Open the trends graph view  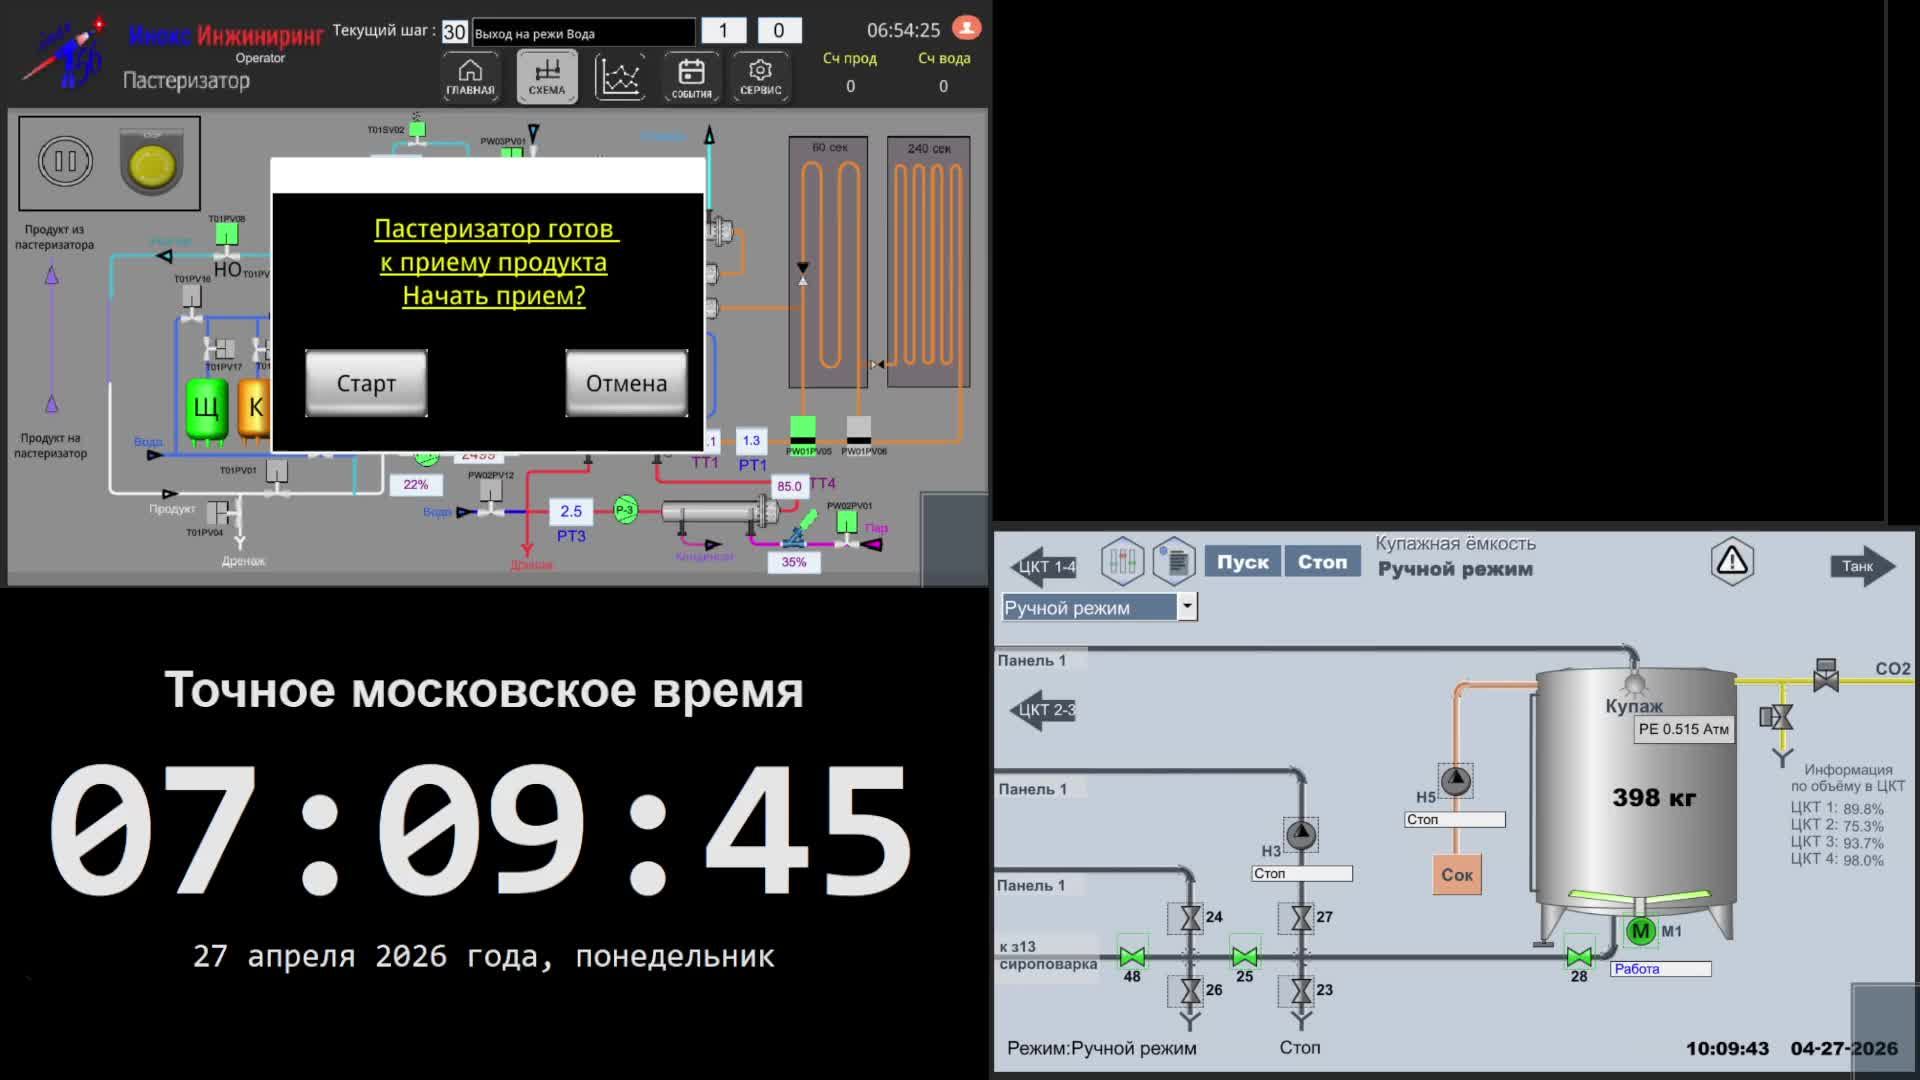tap(620, 76)
